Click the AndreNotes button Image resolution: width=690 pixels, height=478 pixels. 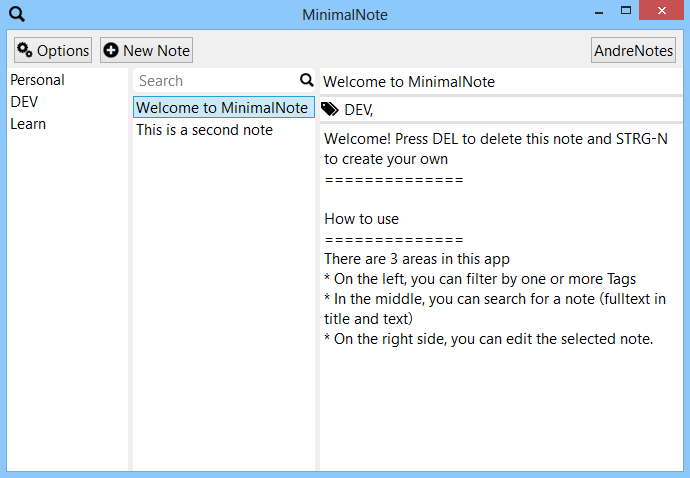(633, 50)
